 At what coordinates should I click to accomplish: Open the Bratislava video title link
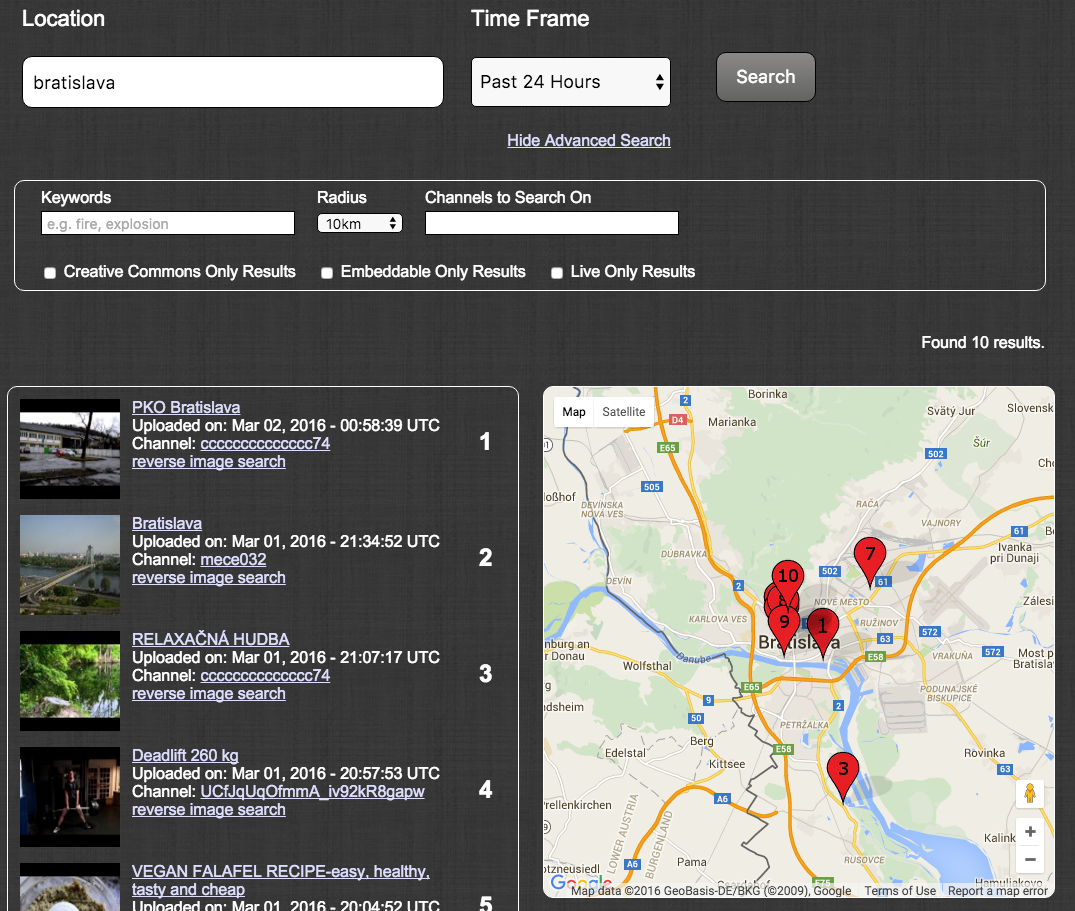coord(167,523)
